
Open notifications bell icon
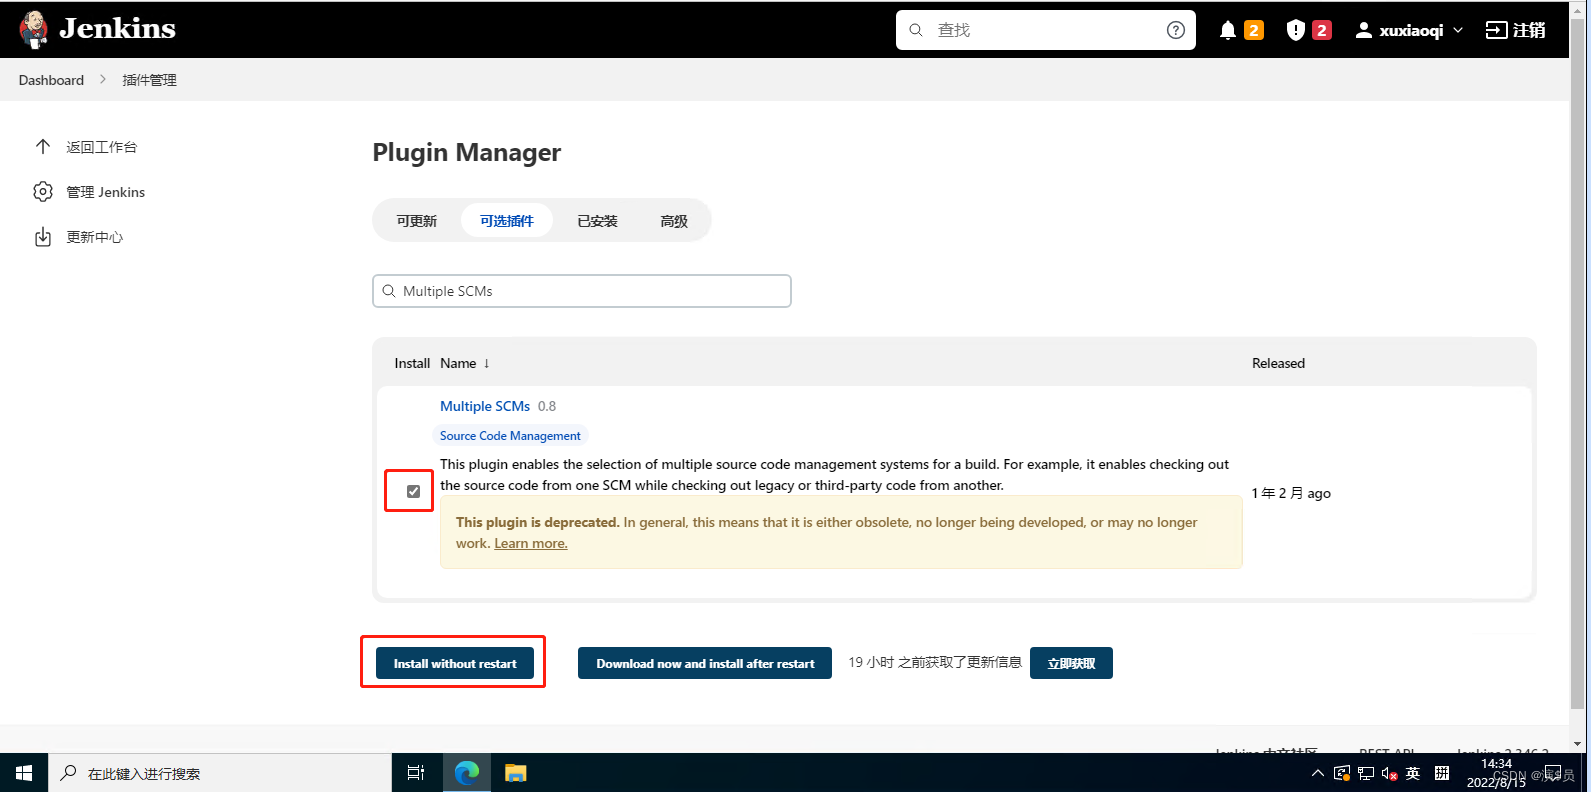pyautogui.click(x=1228, y=30)
